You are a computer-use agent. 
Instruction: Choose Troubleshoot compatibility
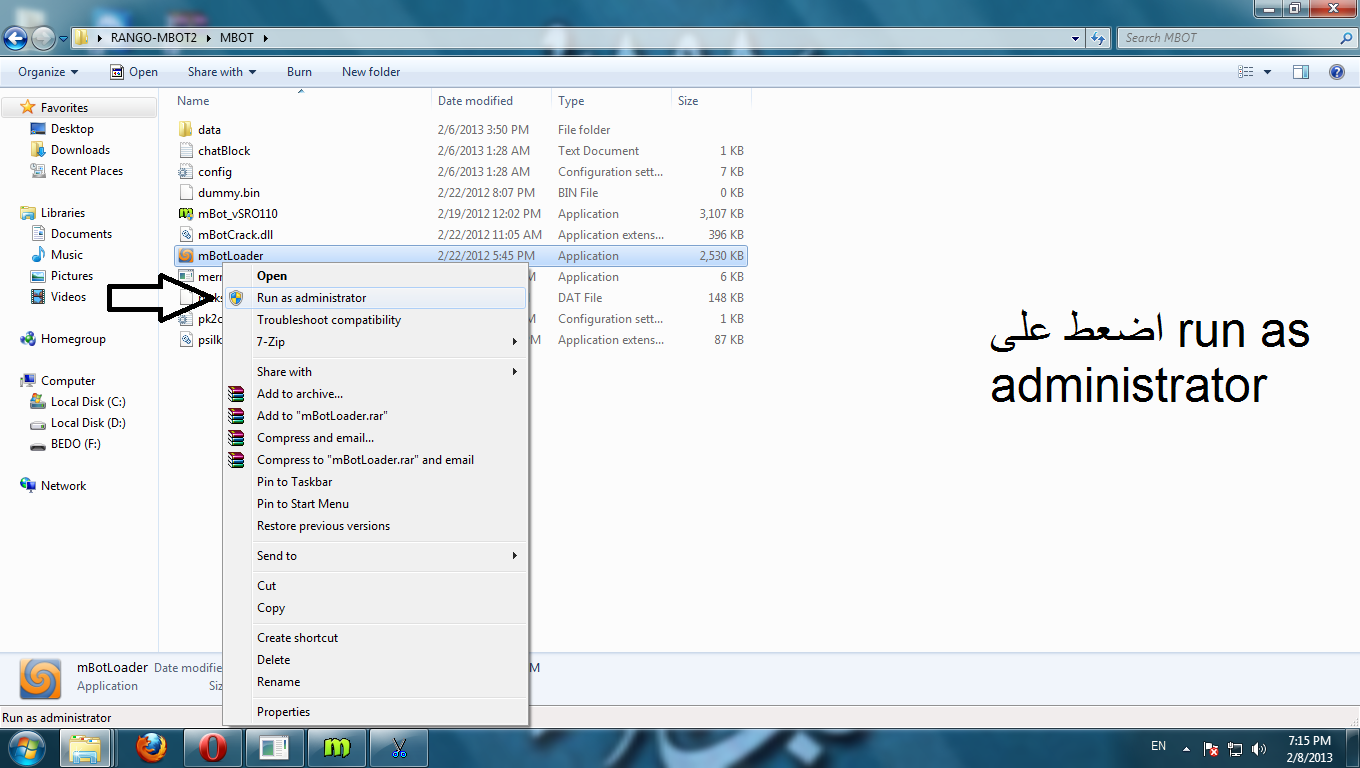coord(375,320)
